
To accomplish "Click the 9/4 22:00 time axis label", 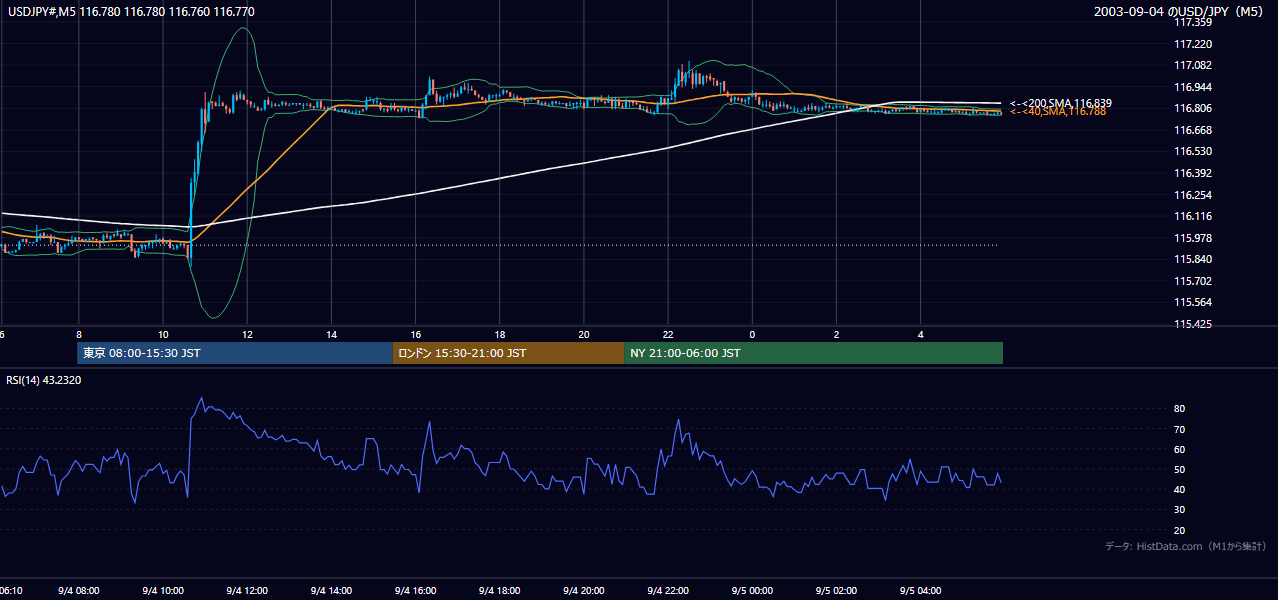I will 667,591.
